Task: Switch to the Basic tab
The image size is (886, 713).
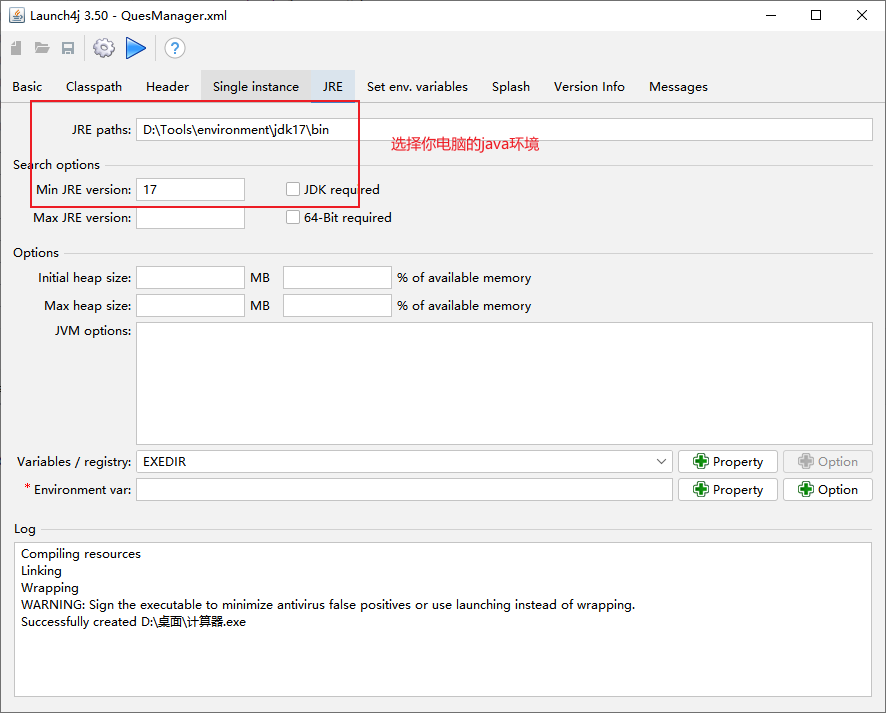Action: click(x=27, y=87)
